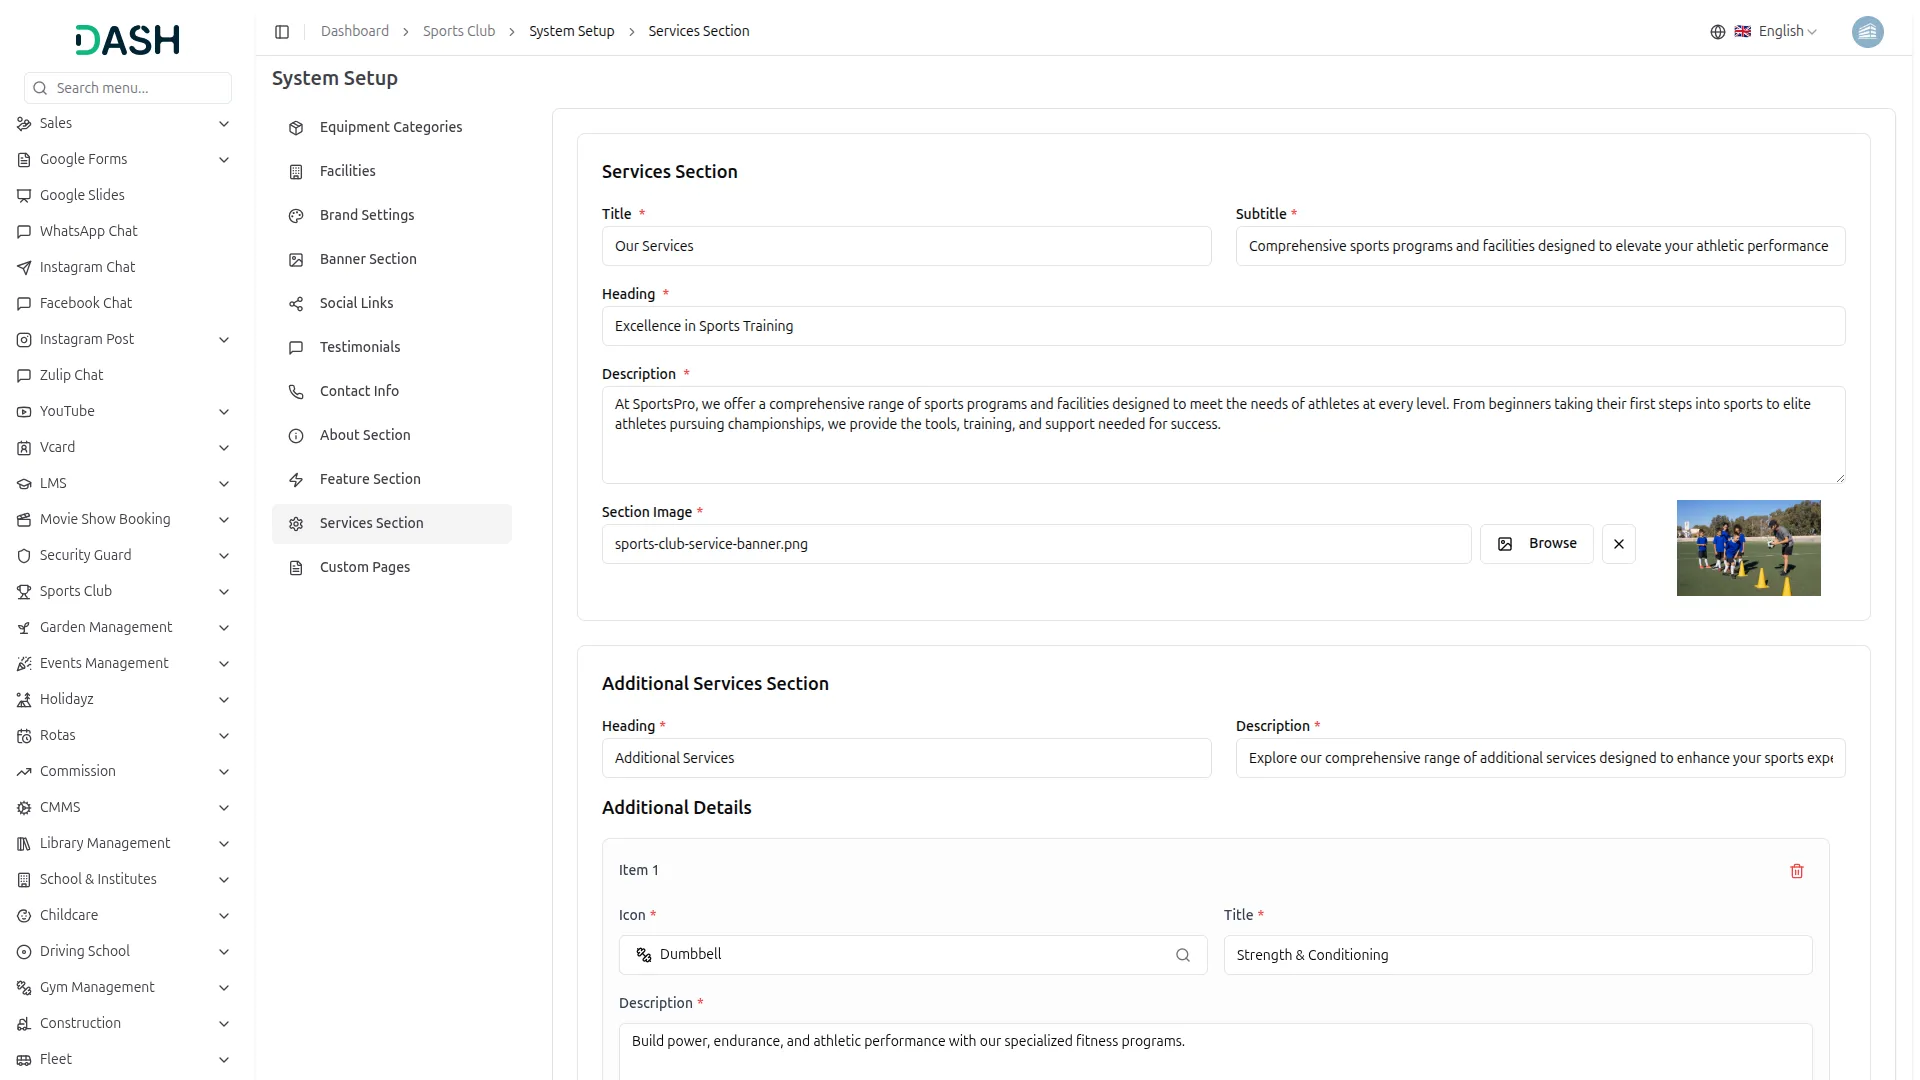Open the Testimonials setup tab
Viewport: 1920px width, 1080px height.
(392, 348)
